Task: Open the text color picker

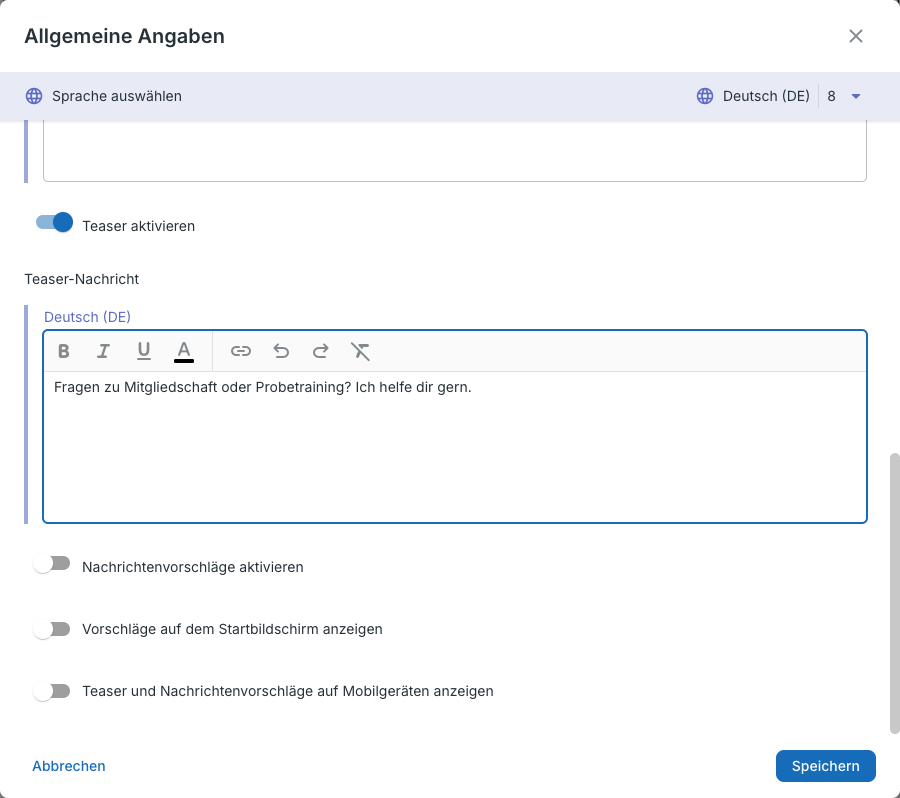Action: [184, 351]
